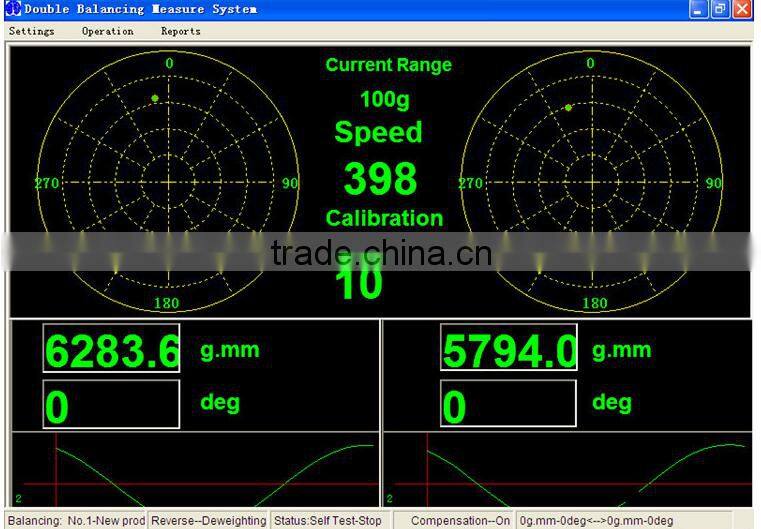Click the Status: Self Test-Stop panel

pos(329,520)
